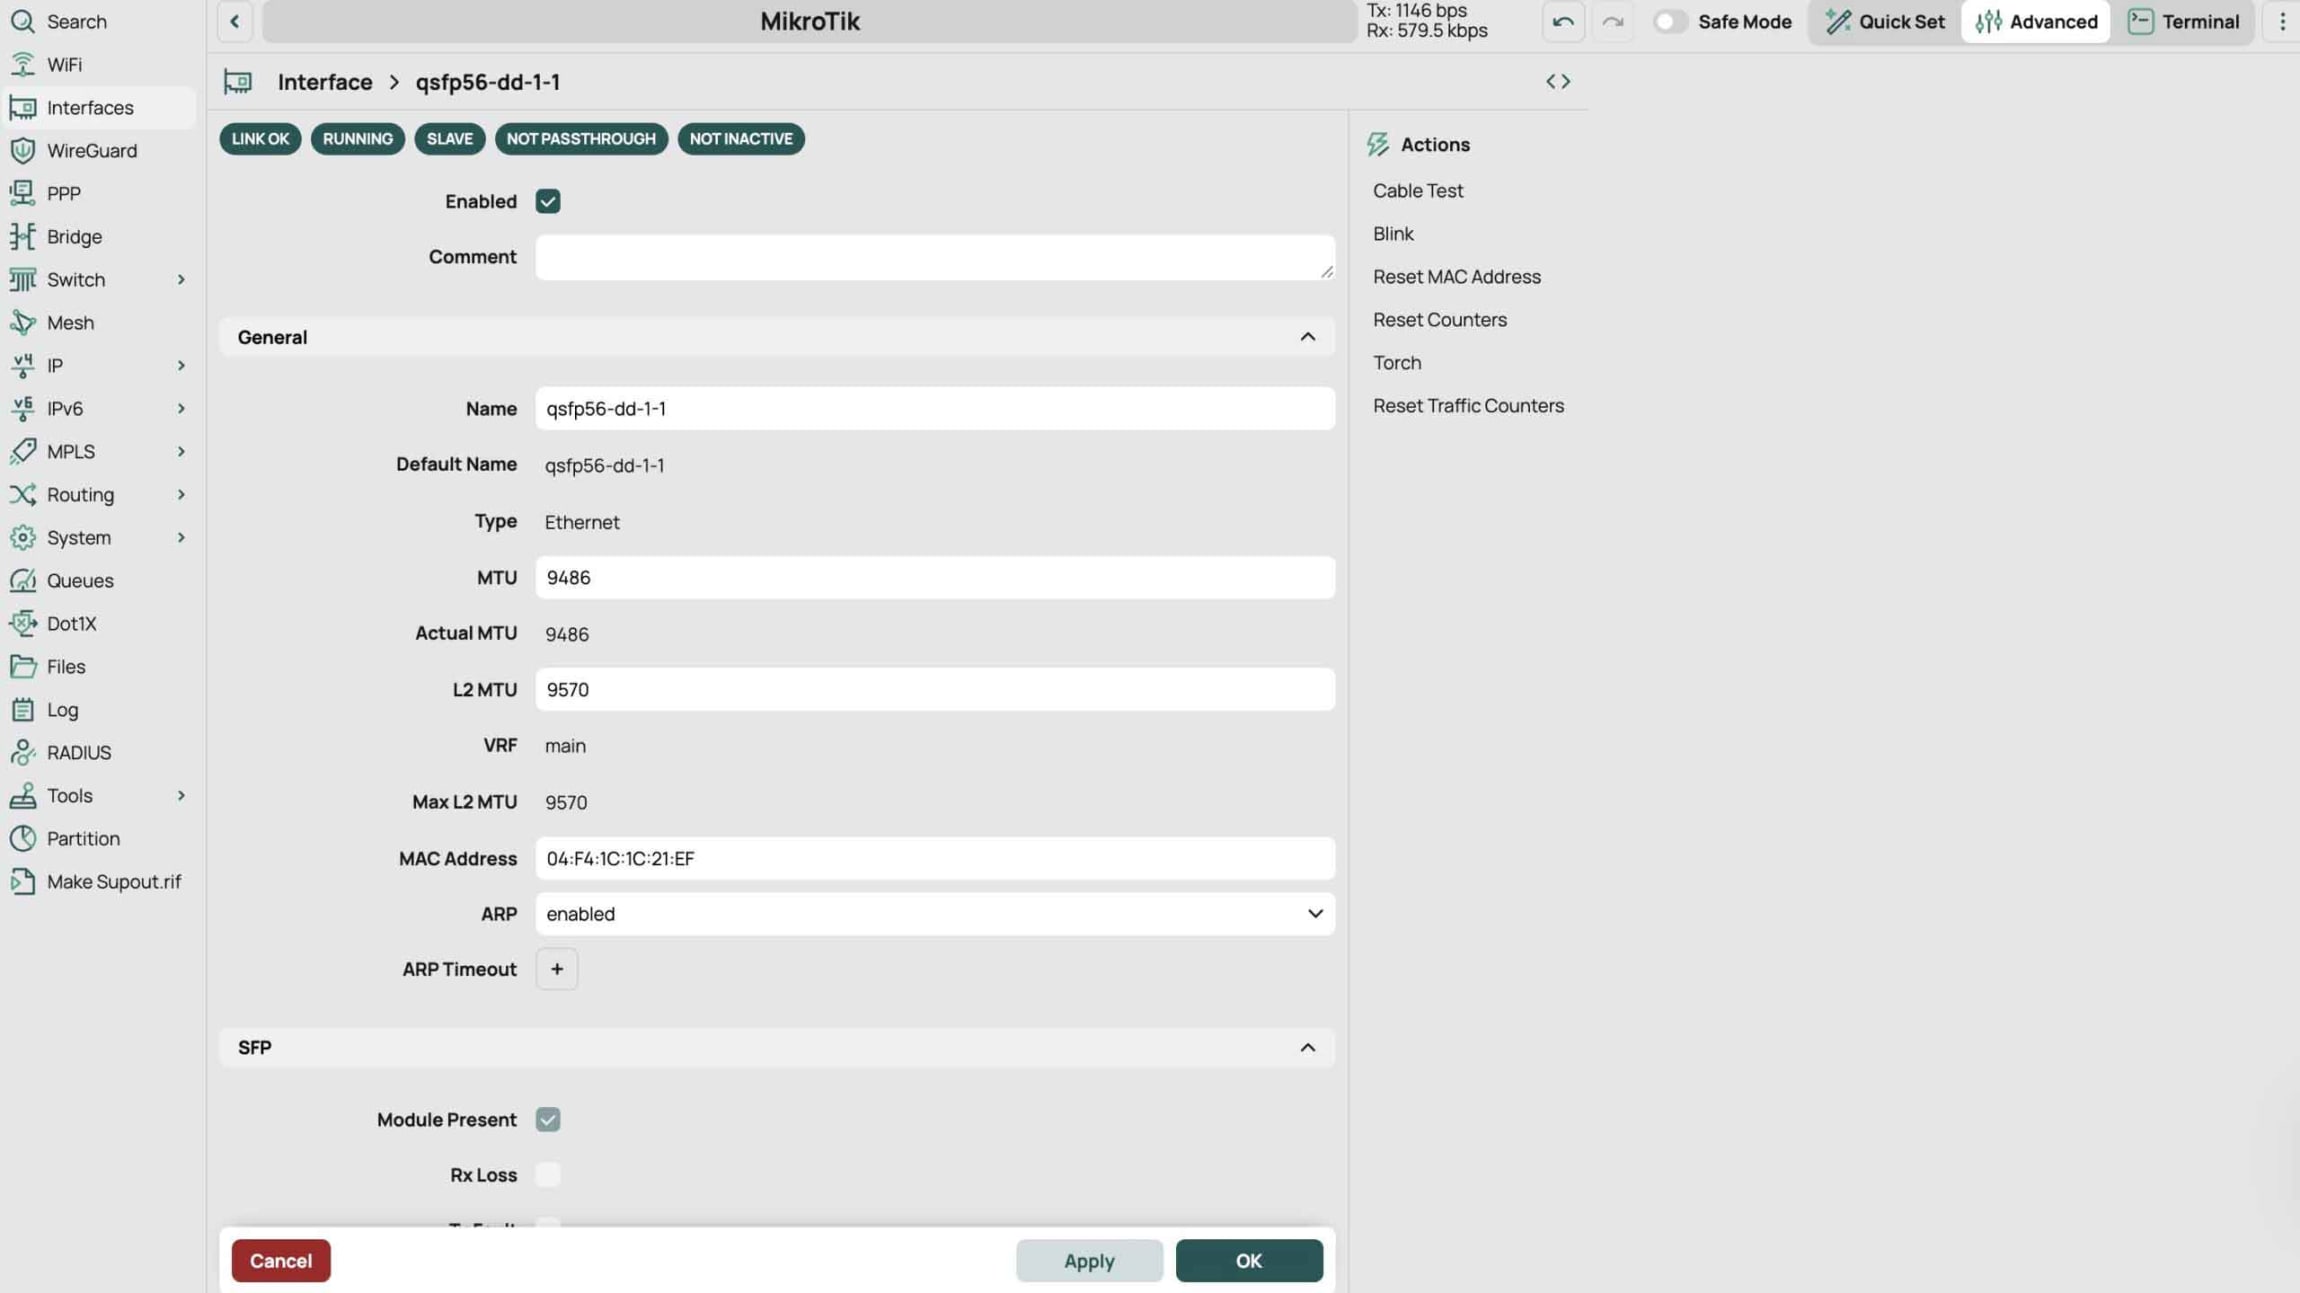Uncheck the Enabled checkbox
Viewport: 2300px width, 1293px height.
pyautogui.click(x=547, y=200)
